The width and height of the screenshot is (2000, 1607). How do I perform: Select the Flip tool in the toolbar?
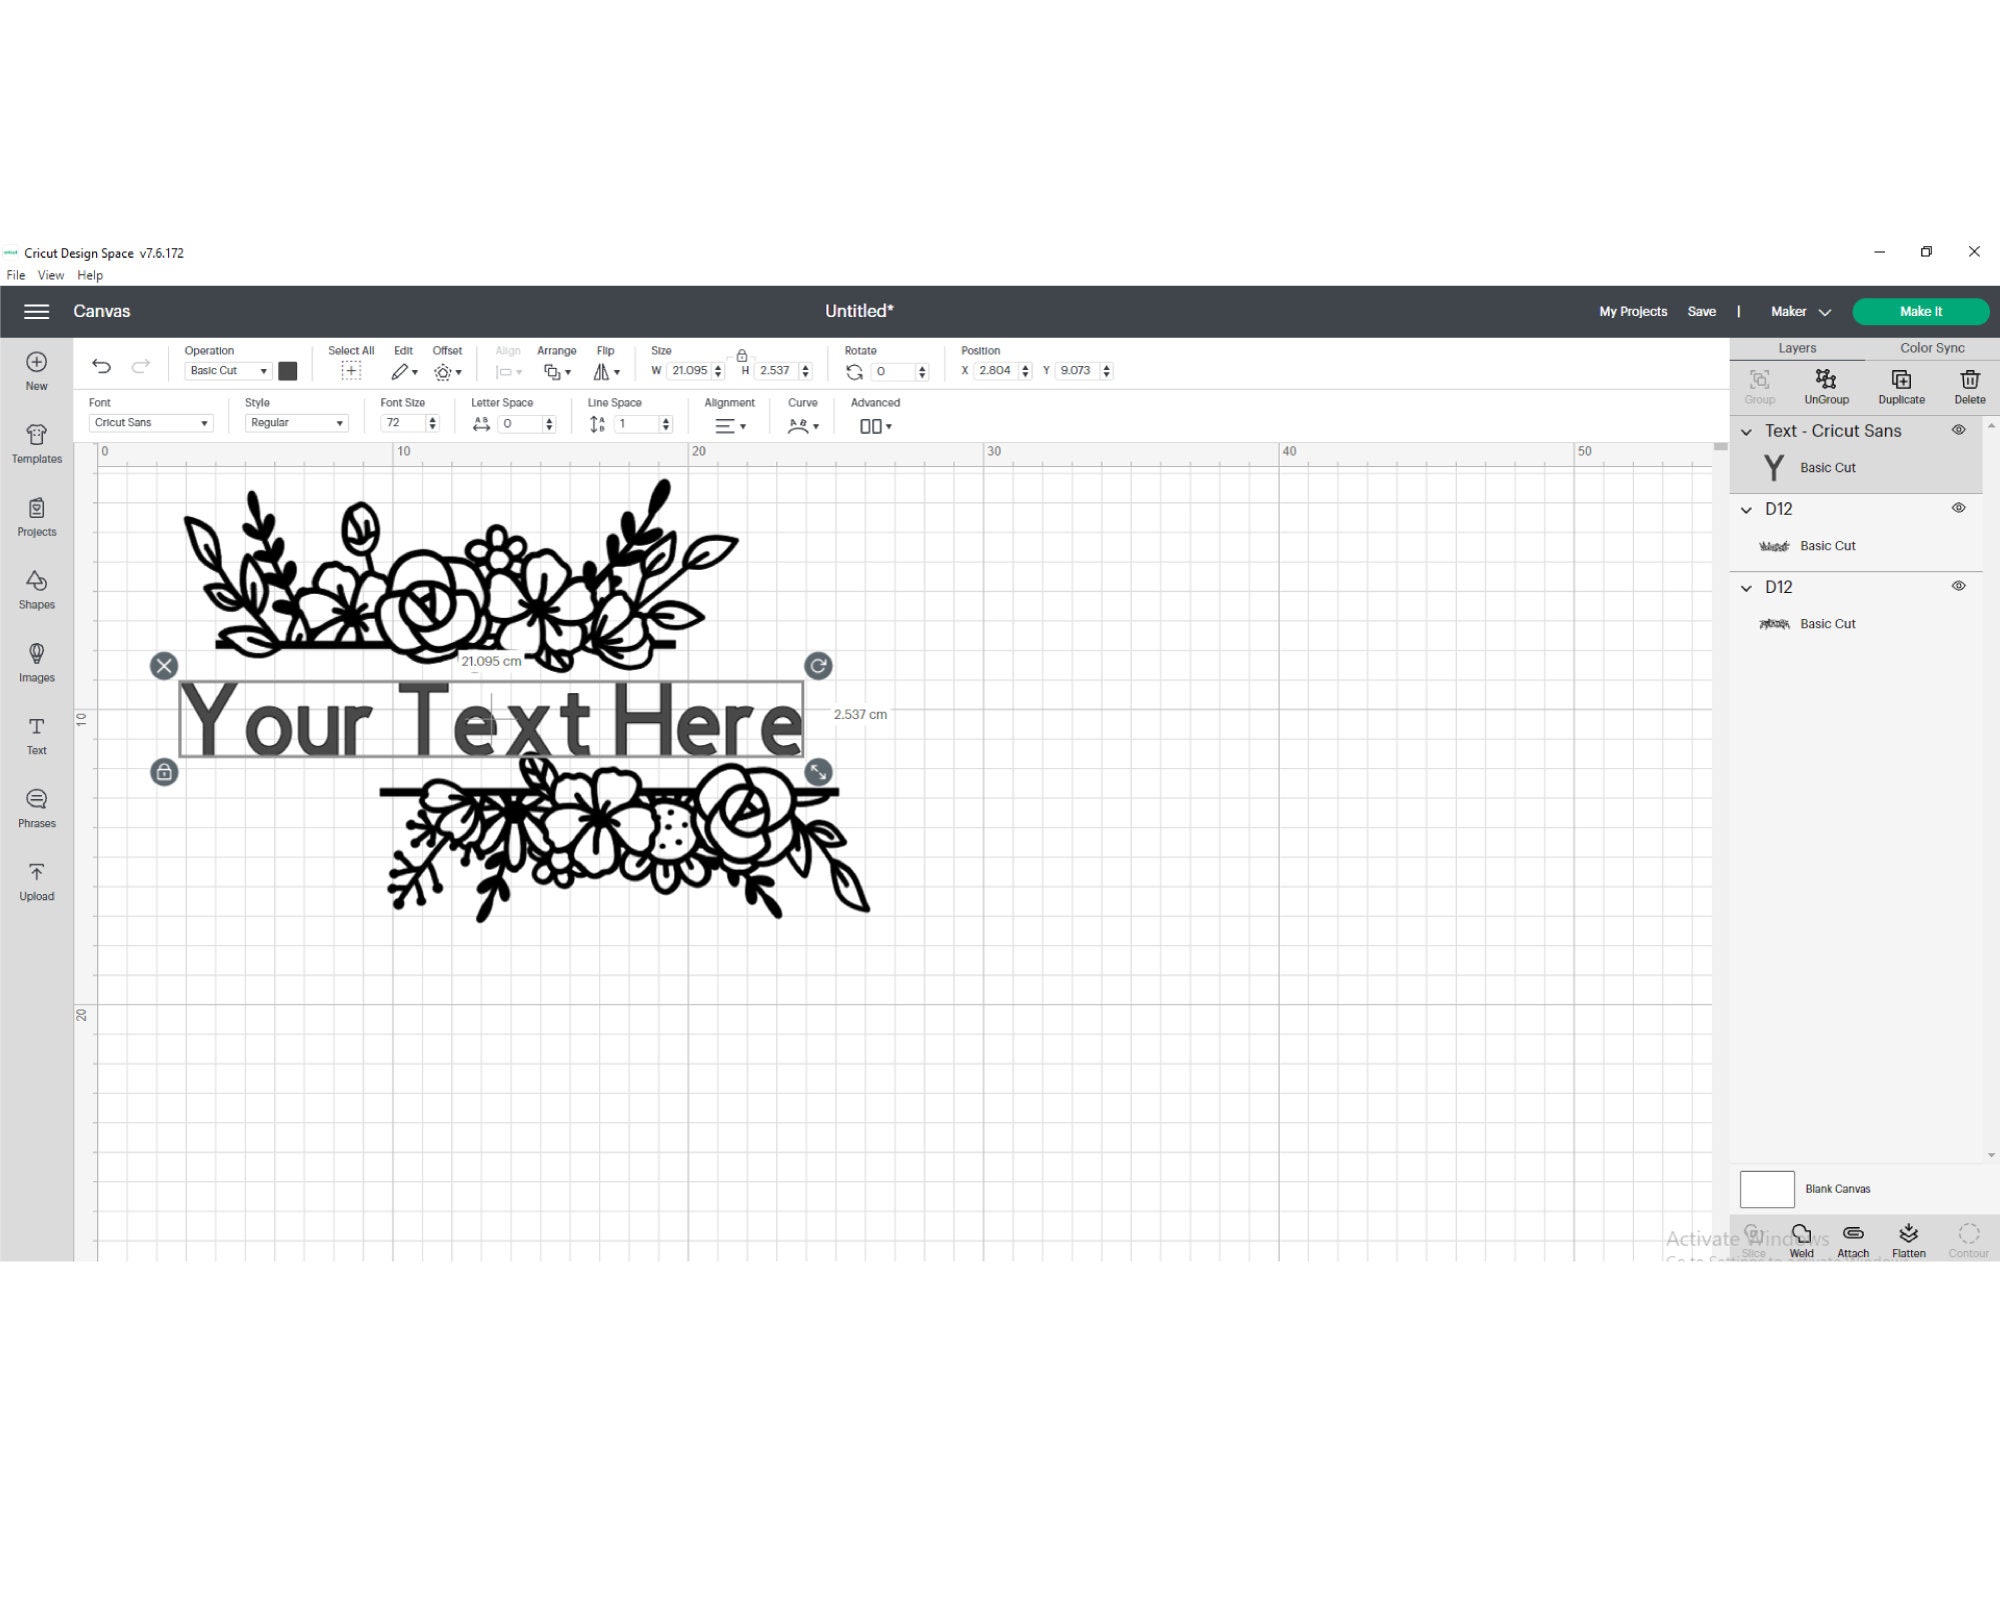pyautogui.click(x=604, y=370)
